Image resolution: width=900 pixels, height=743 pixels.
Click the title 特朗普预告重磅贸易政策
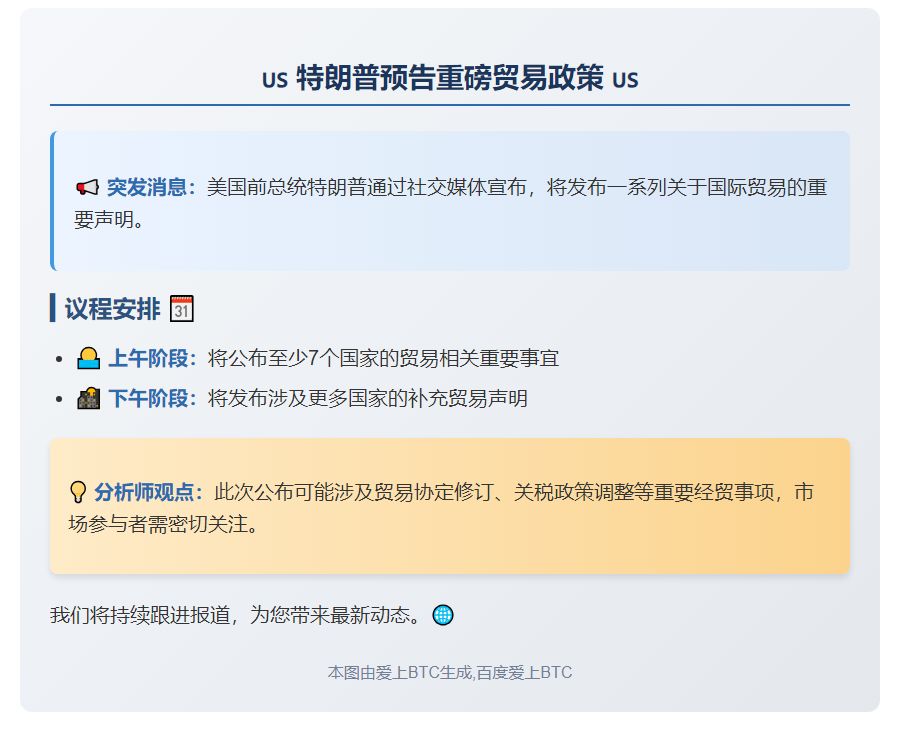point(450,78)
